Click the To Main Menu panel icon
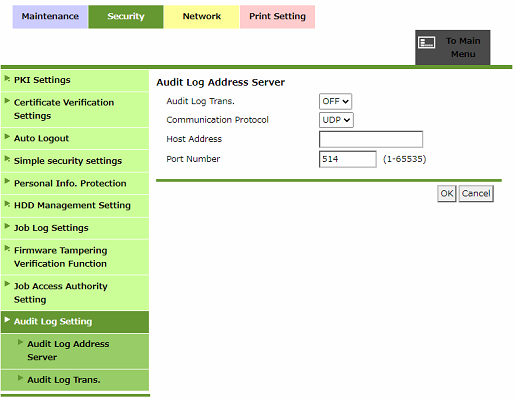Viewport: 517px width, 400px height. (x=426, y=43)
